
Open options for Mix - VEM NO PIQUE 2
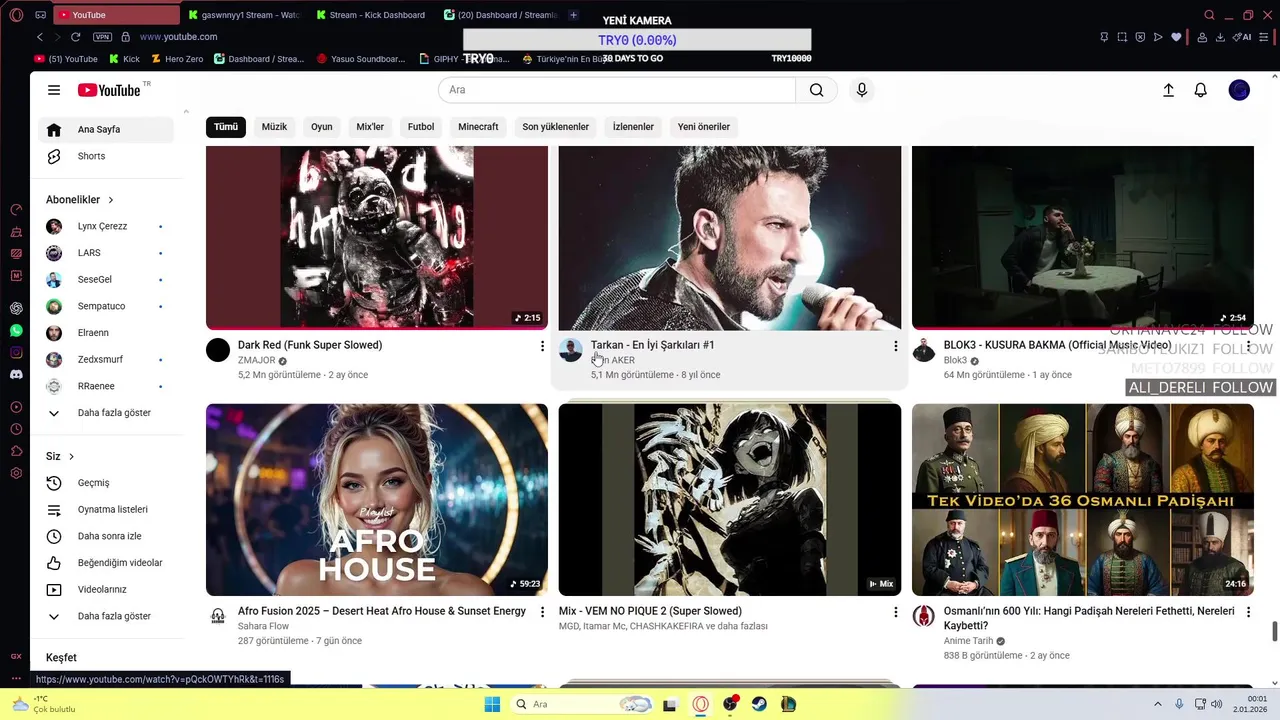tap(895, 612)
